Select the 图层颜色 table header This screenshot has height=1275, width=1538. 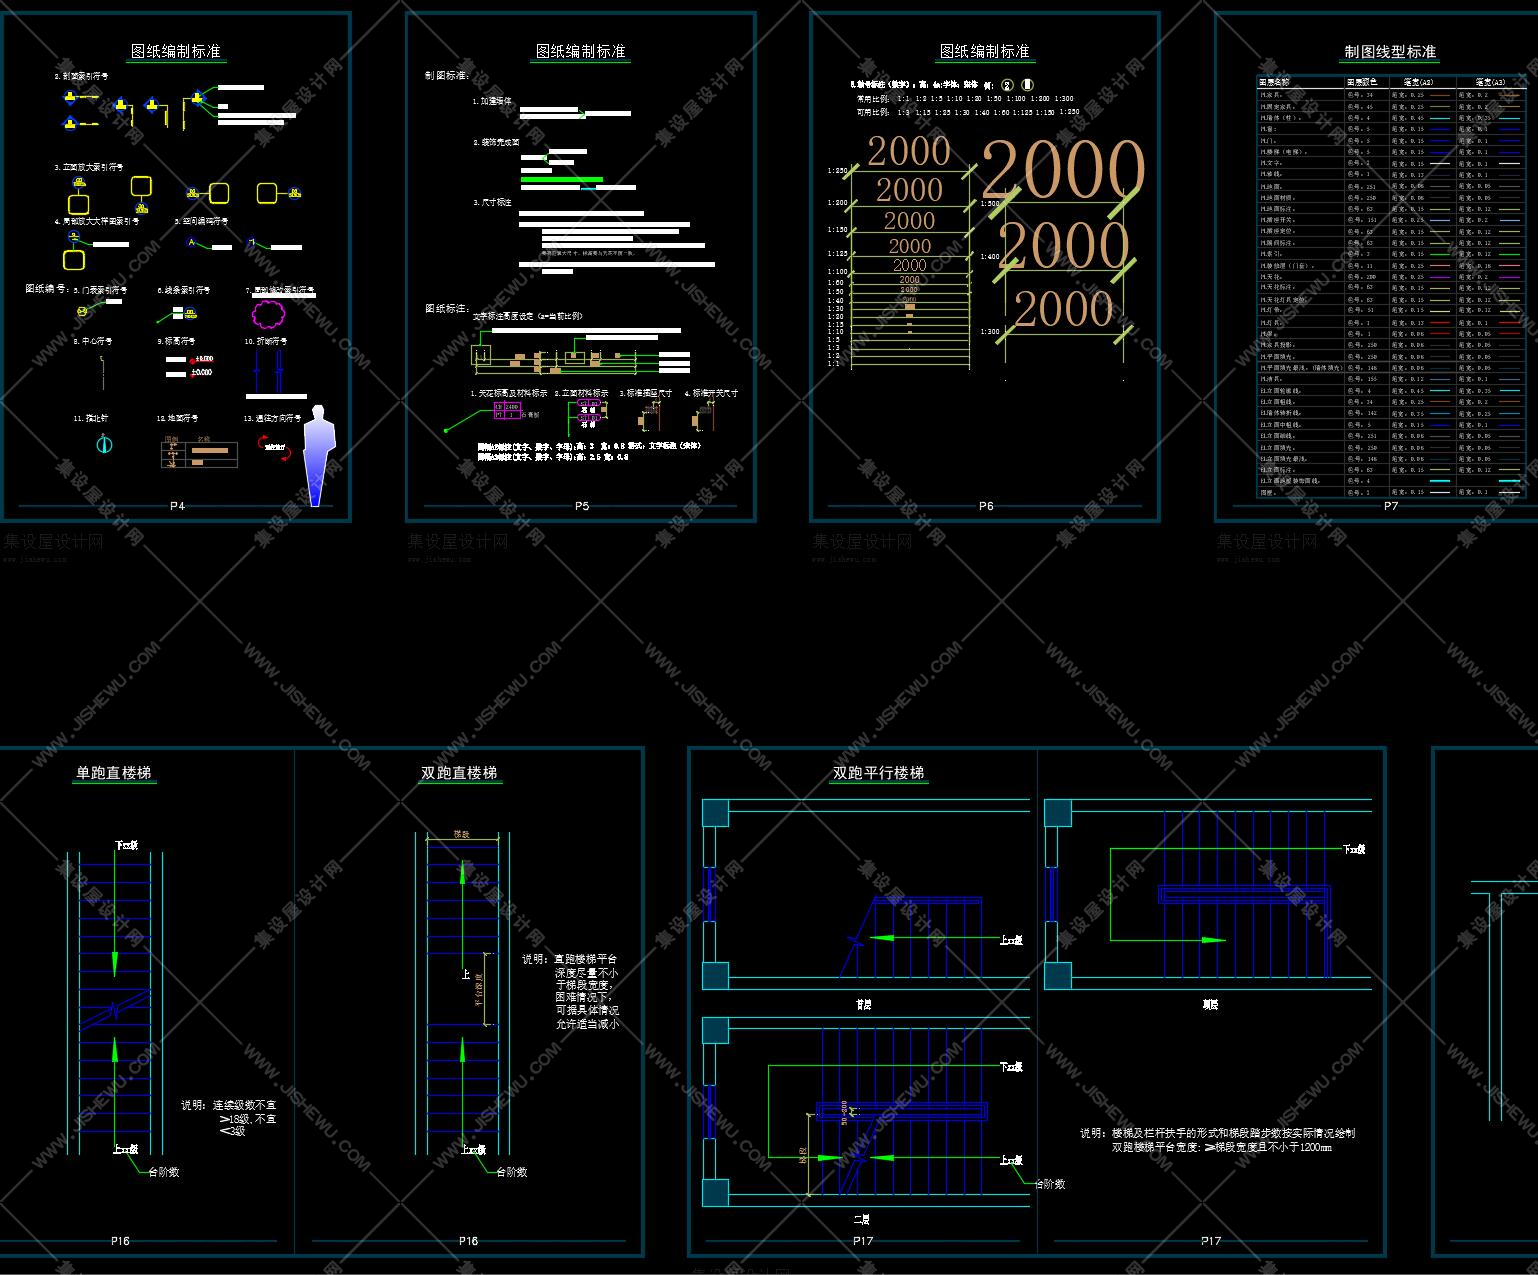click(1363, 83)
